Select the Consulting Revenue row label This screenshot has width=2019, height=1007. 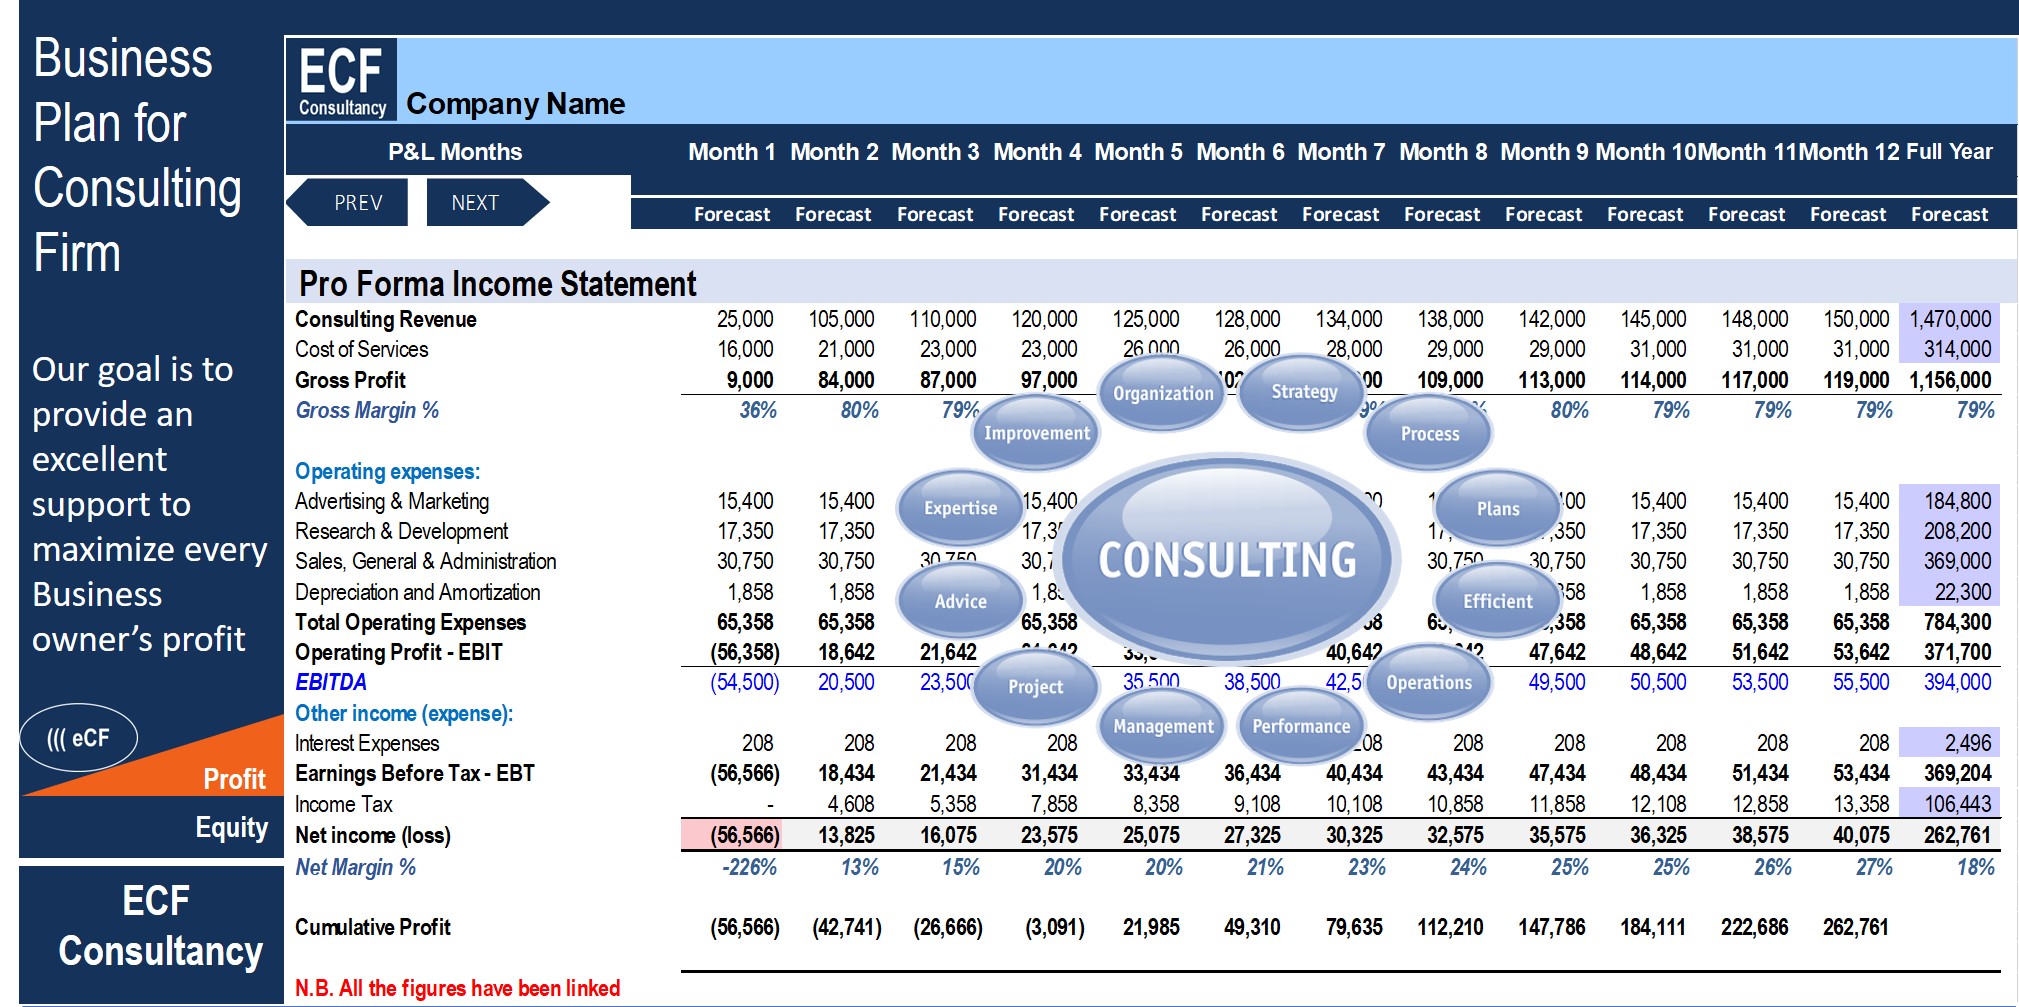pos(385,319)
